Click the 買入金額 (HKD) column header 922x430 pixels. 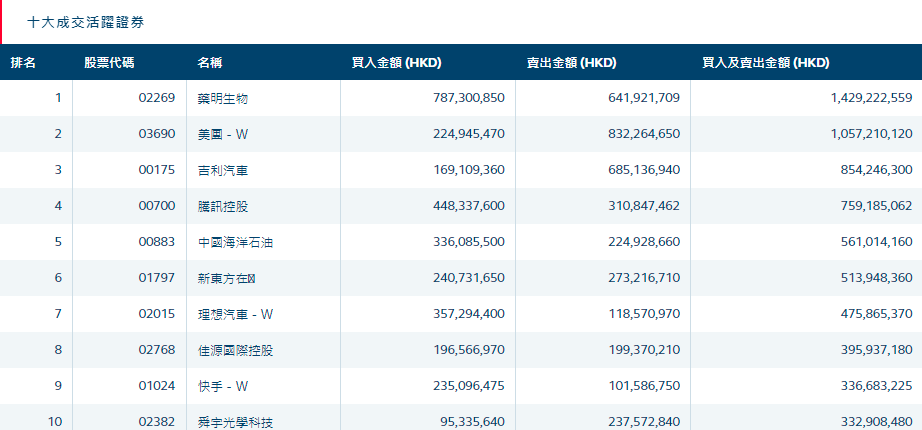pos(396,63)
